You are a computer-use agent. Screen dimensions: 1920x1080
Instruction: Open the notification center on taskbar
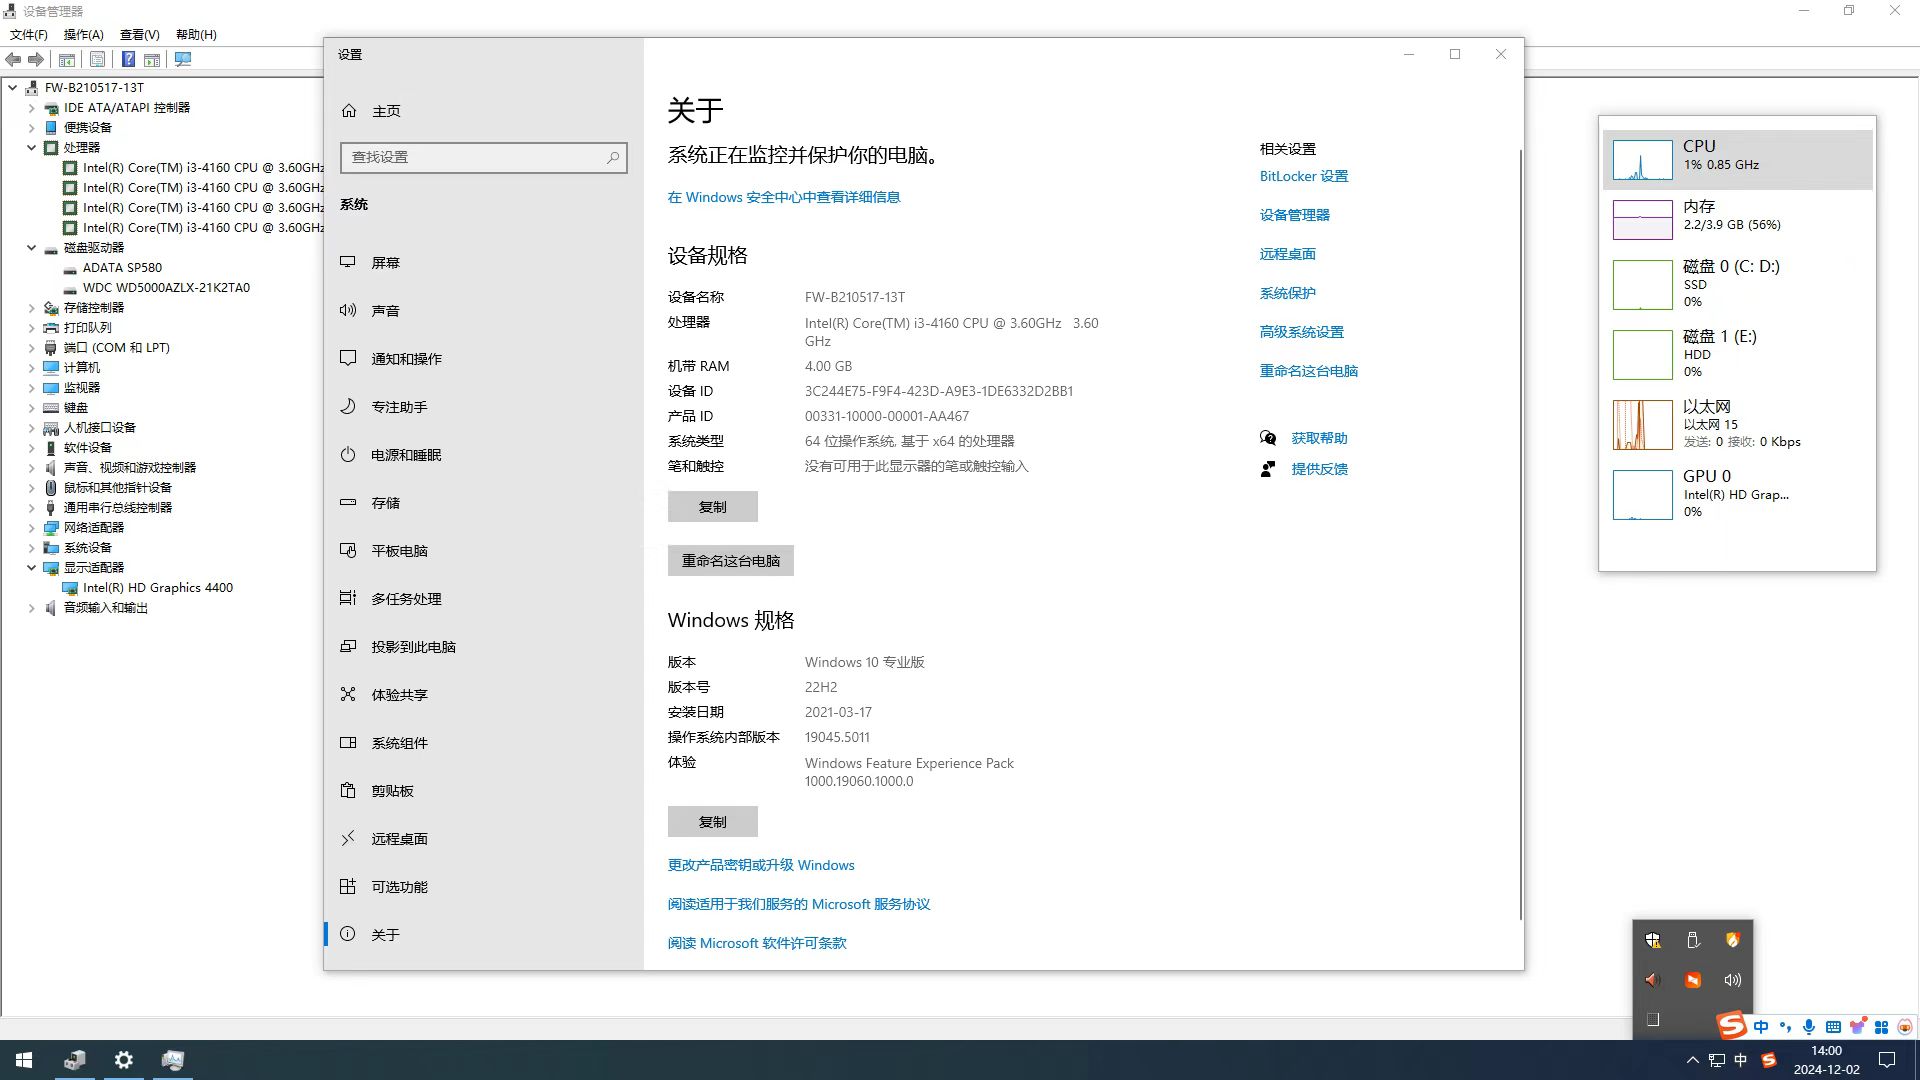pyautogui.click(x=1887, y=1060)
